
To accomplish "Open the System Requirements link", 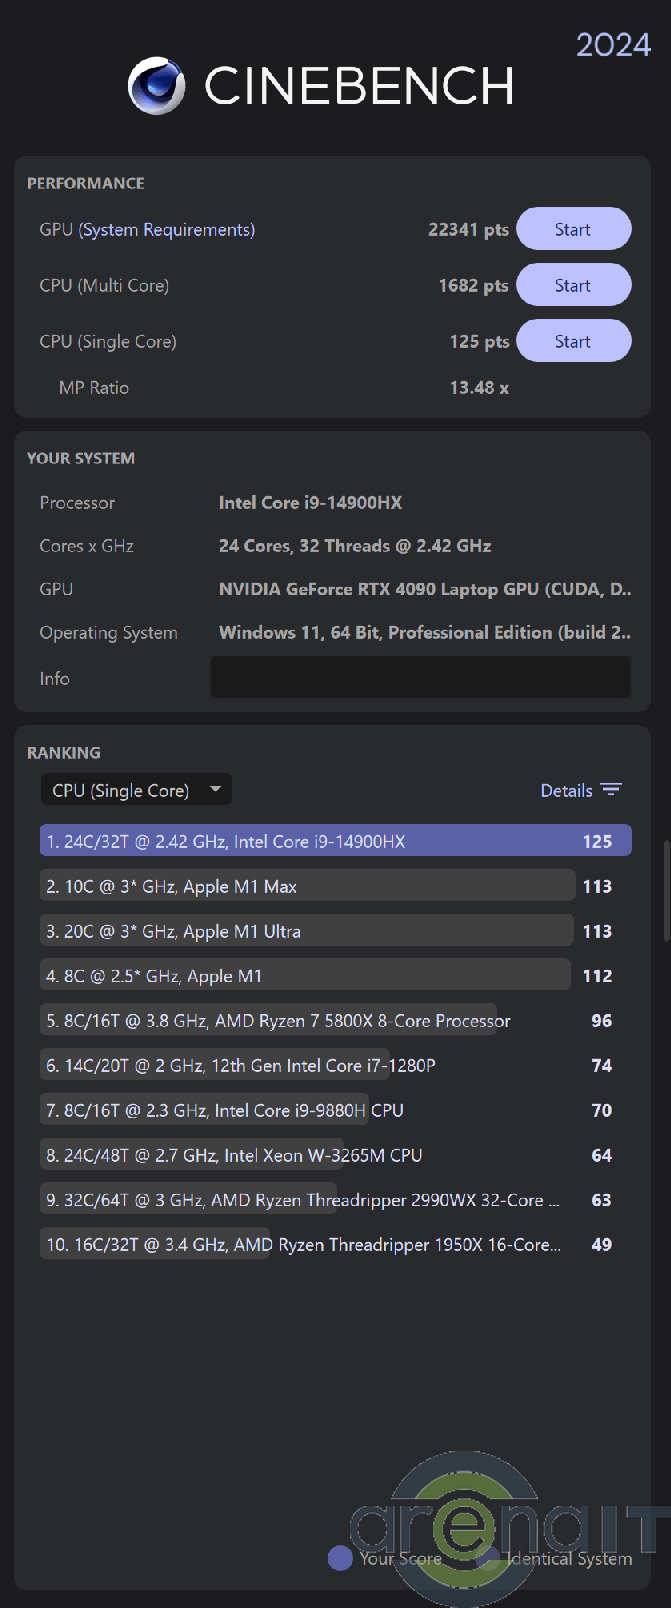I will point(167,230).
